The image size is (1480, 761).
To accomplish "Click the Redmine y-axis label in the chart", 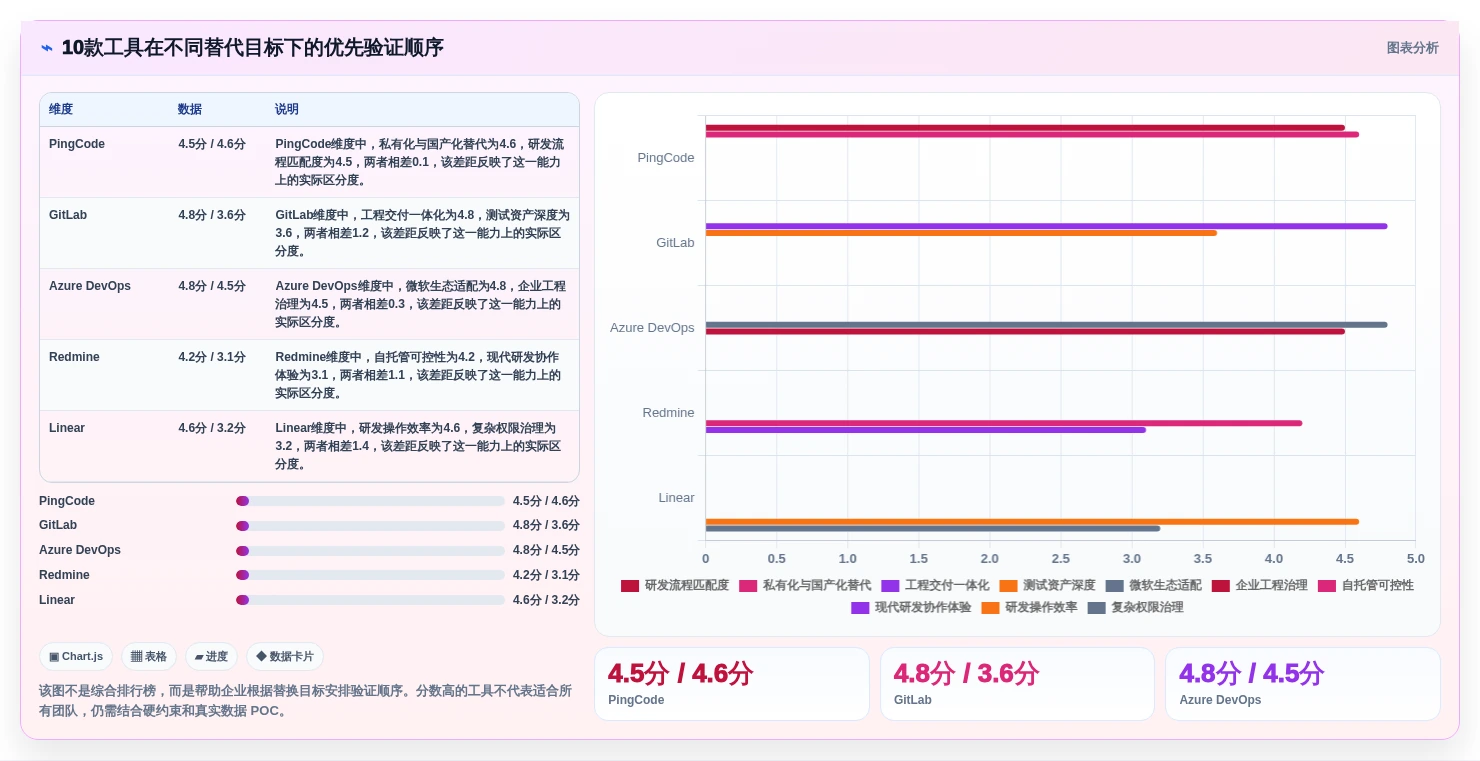I will pos(668,413).
